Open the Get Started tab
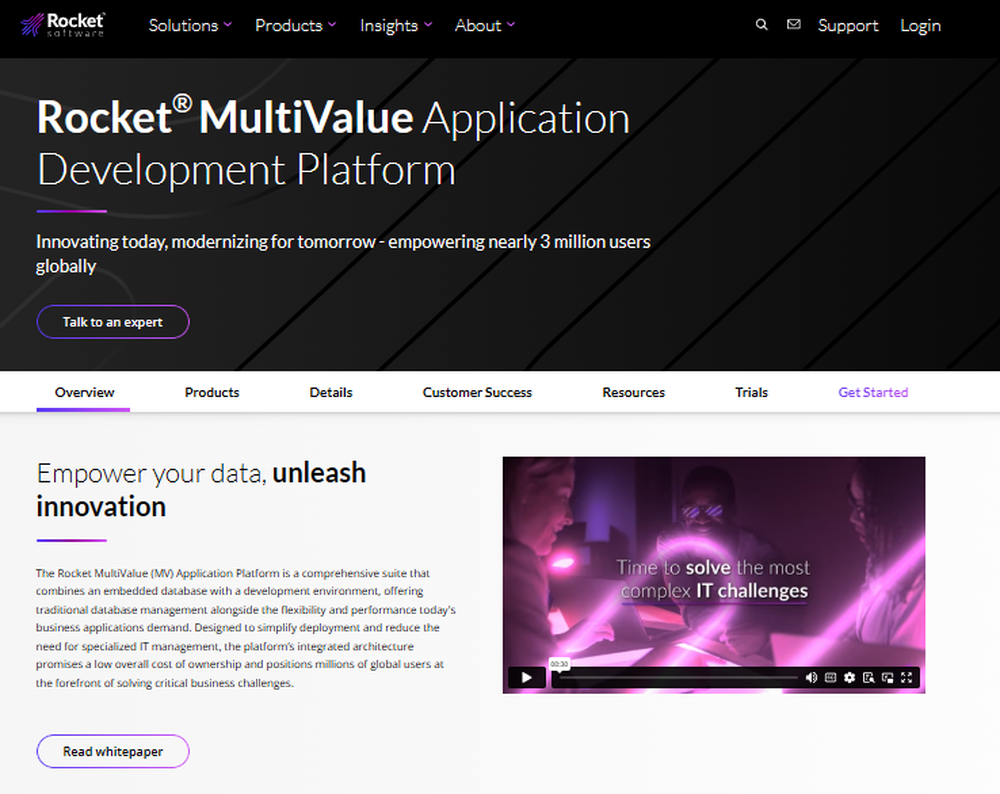1000x794 pixels. click(872, 392)
